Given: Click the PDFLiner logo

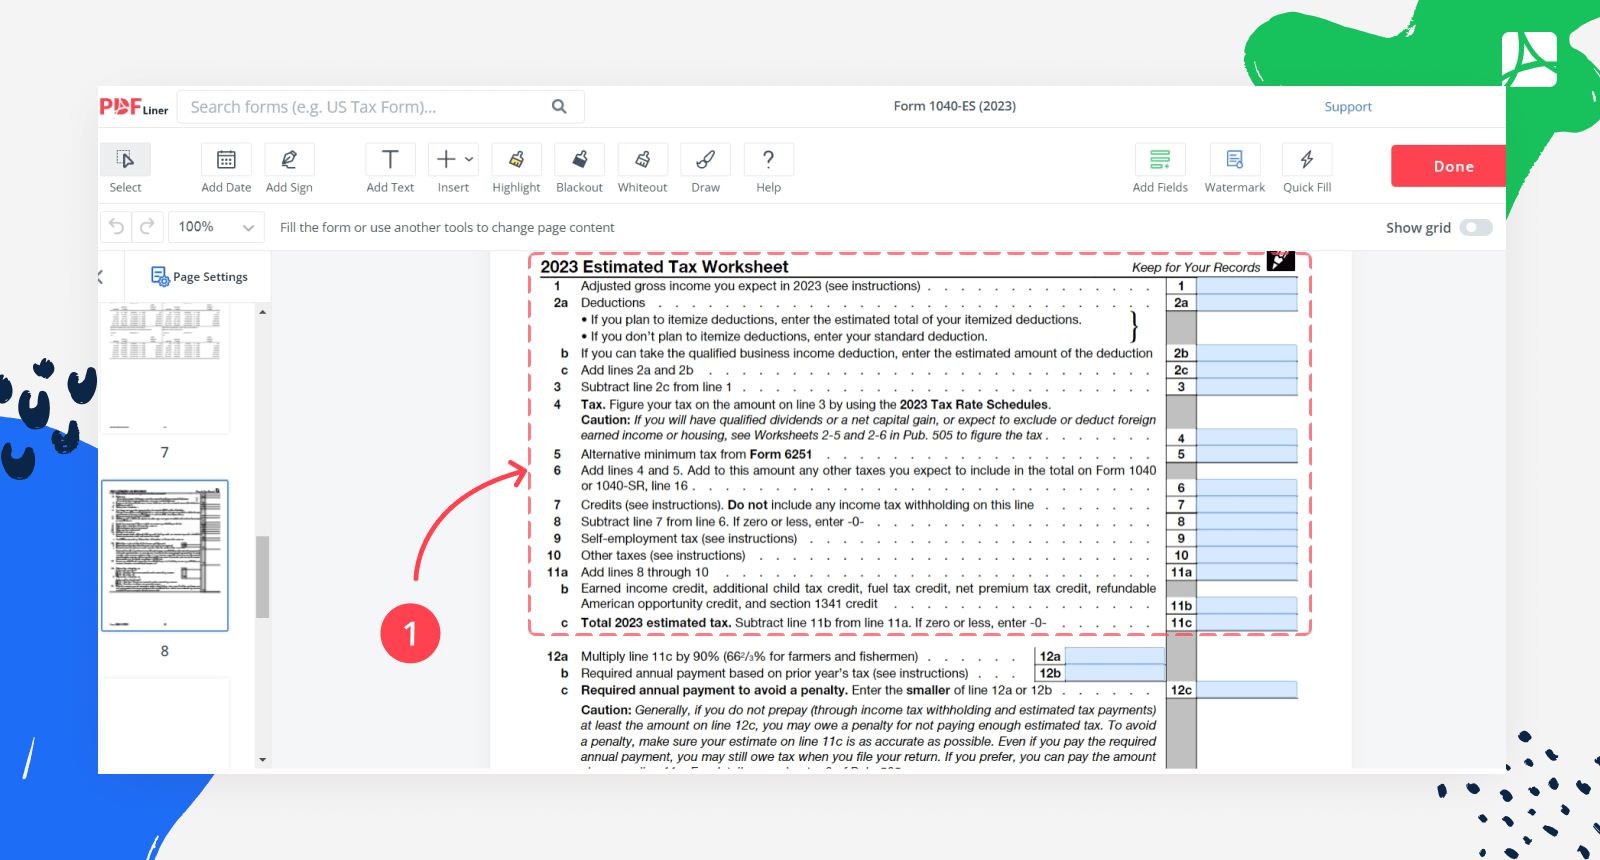Looking at the screenshot, I should click(134, 106).
